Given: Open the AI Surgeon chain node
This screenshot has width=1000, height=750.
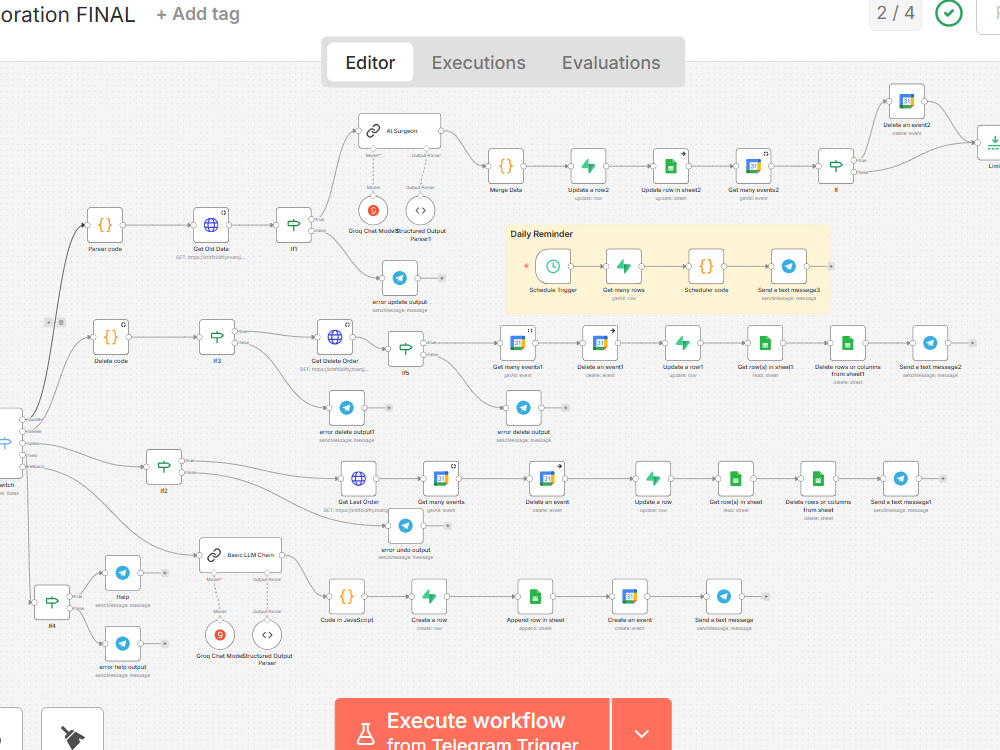Looking at the screenshot, I should [399, 131].
